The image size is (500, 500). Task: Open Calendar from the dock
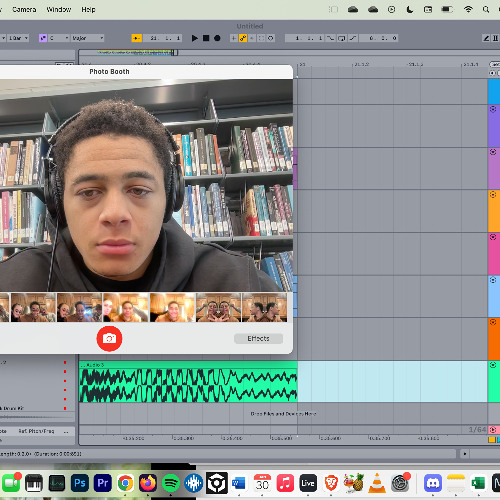tap(262, 483)
